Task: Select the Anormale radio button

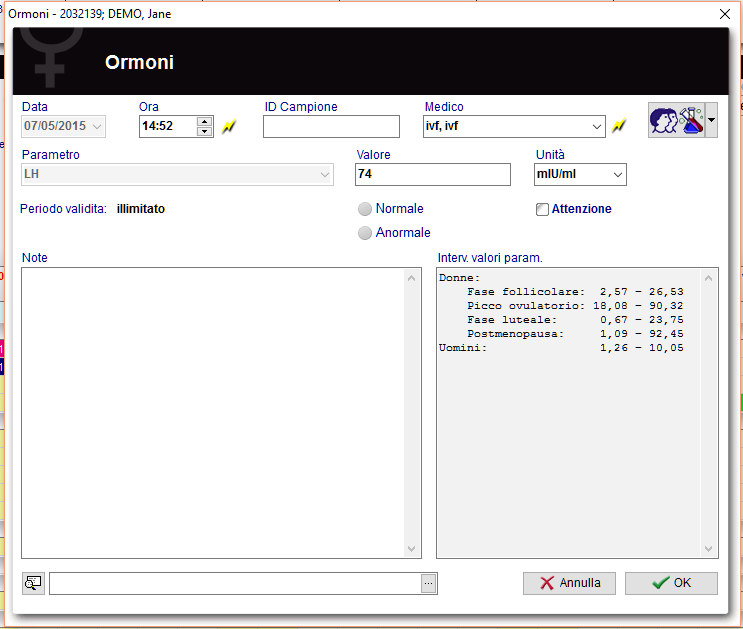Action: [x=364, y=233]
